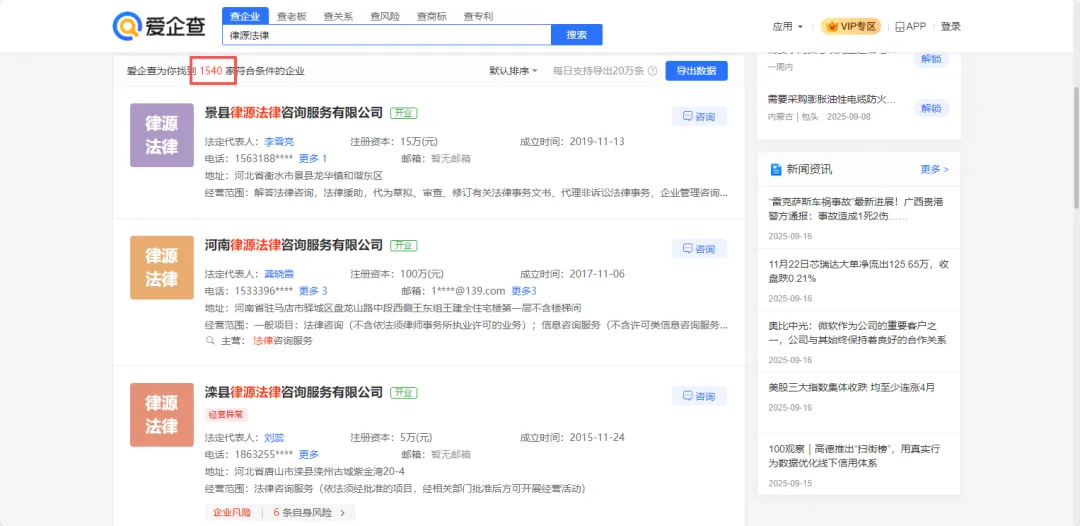Open legal representative 龚晓雷
The width and height of the screenshot is (1080, 526).
coord(279,274)
